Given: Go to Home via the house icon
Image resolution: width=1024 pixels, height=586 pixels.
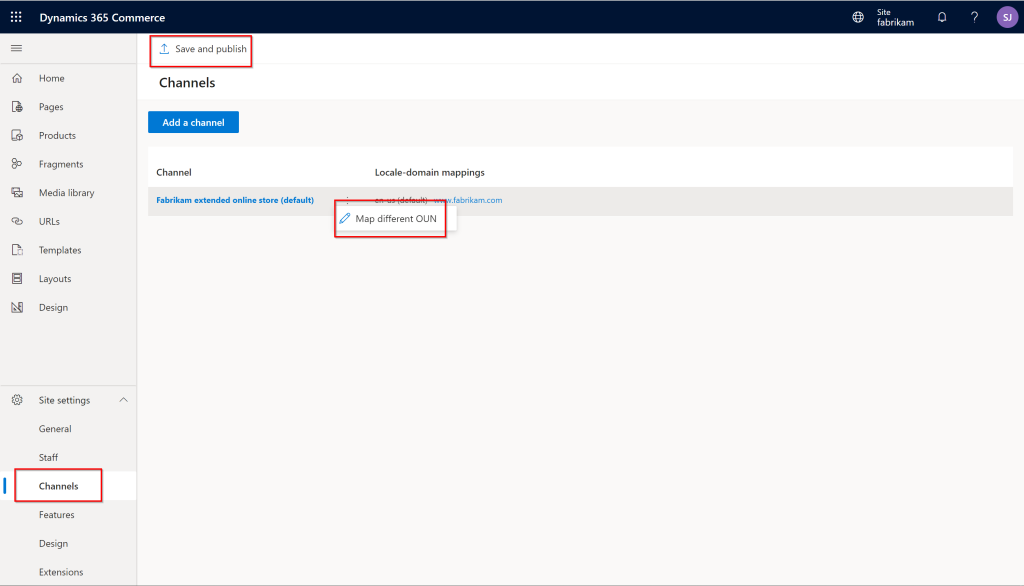Looking at the screenshot, I should coord(18,77).
